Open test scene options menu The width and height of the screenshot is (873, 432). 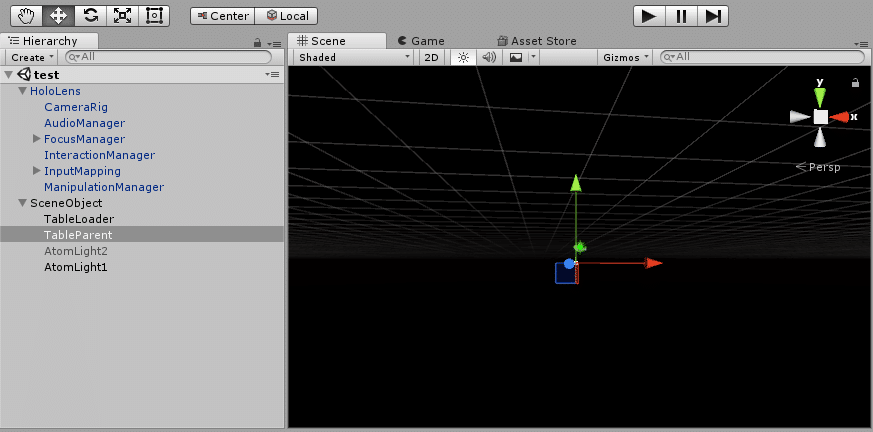(272, 75)
